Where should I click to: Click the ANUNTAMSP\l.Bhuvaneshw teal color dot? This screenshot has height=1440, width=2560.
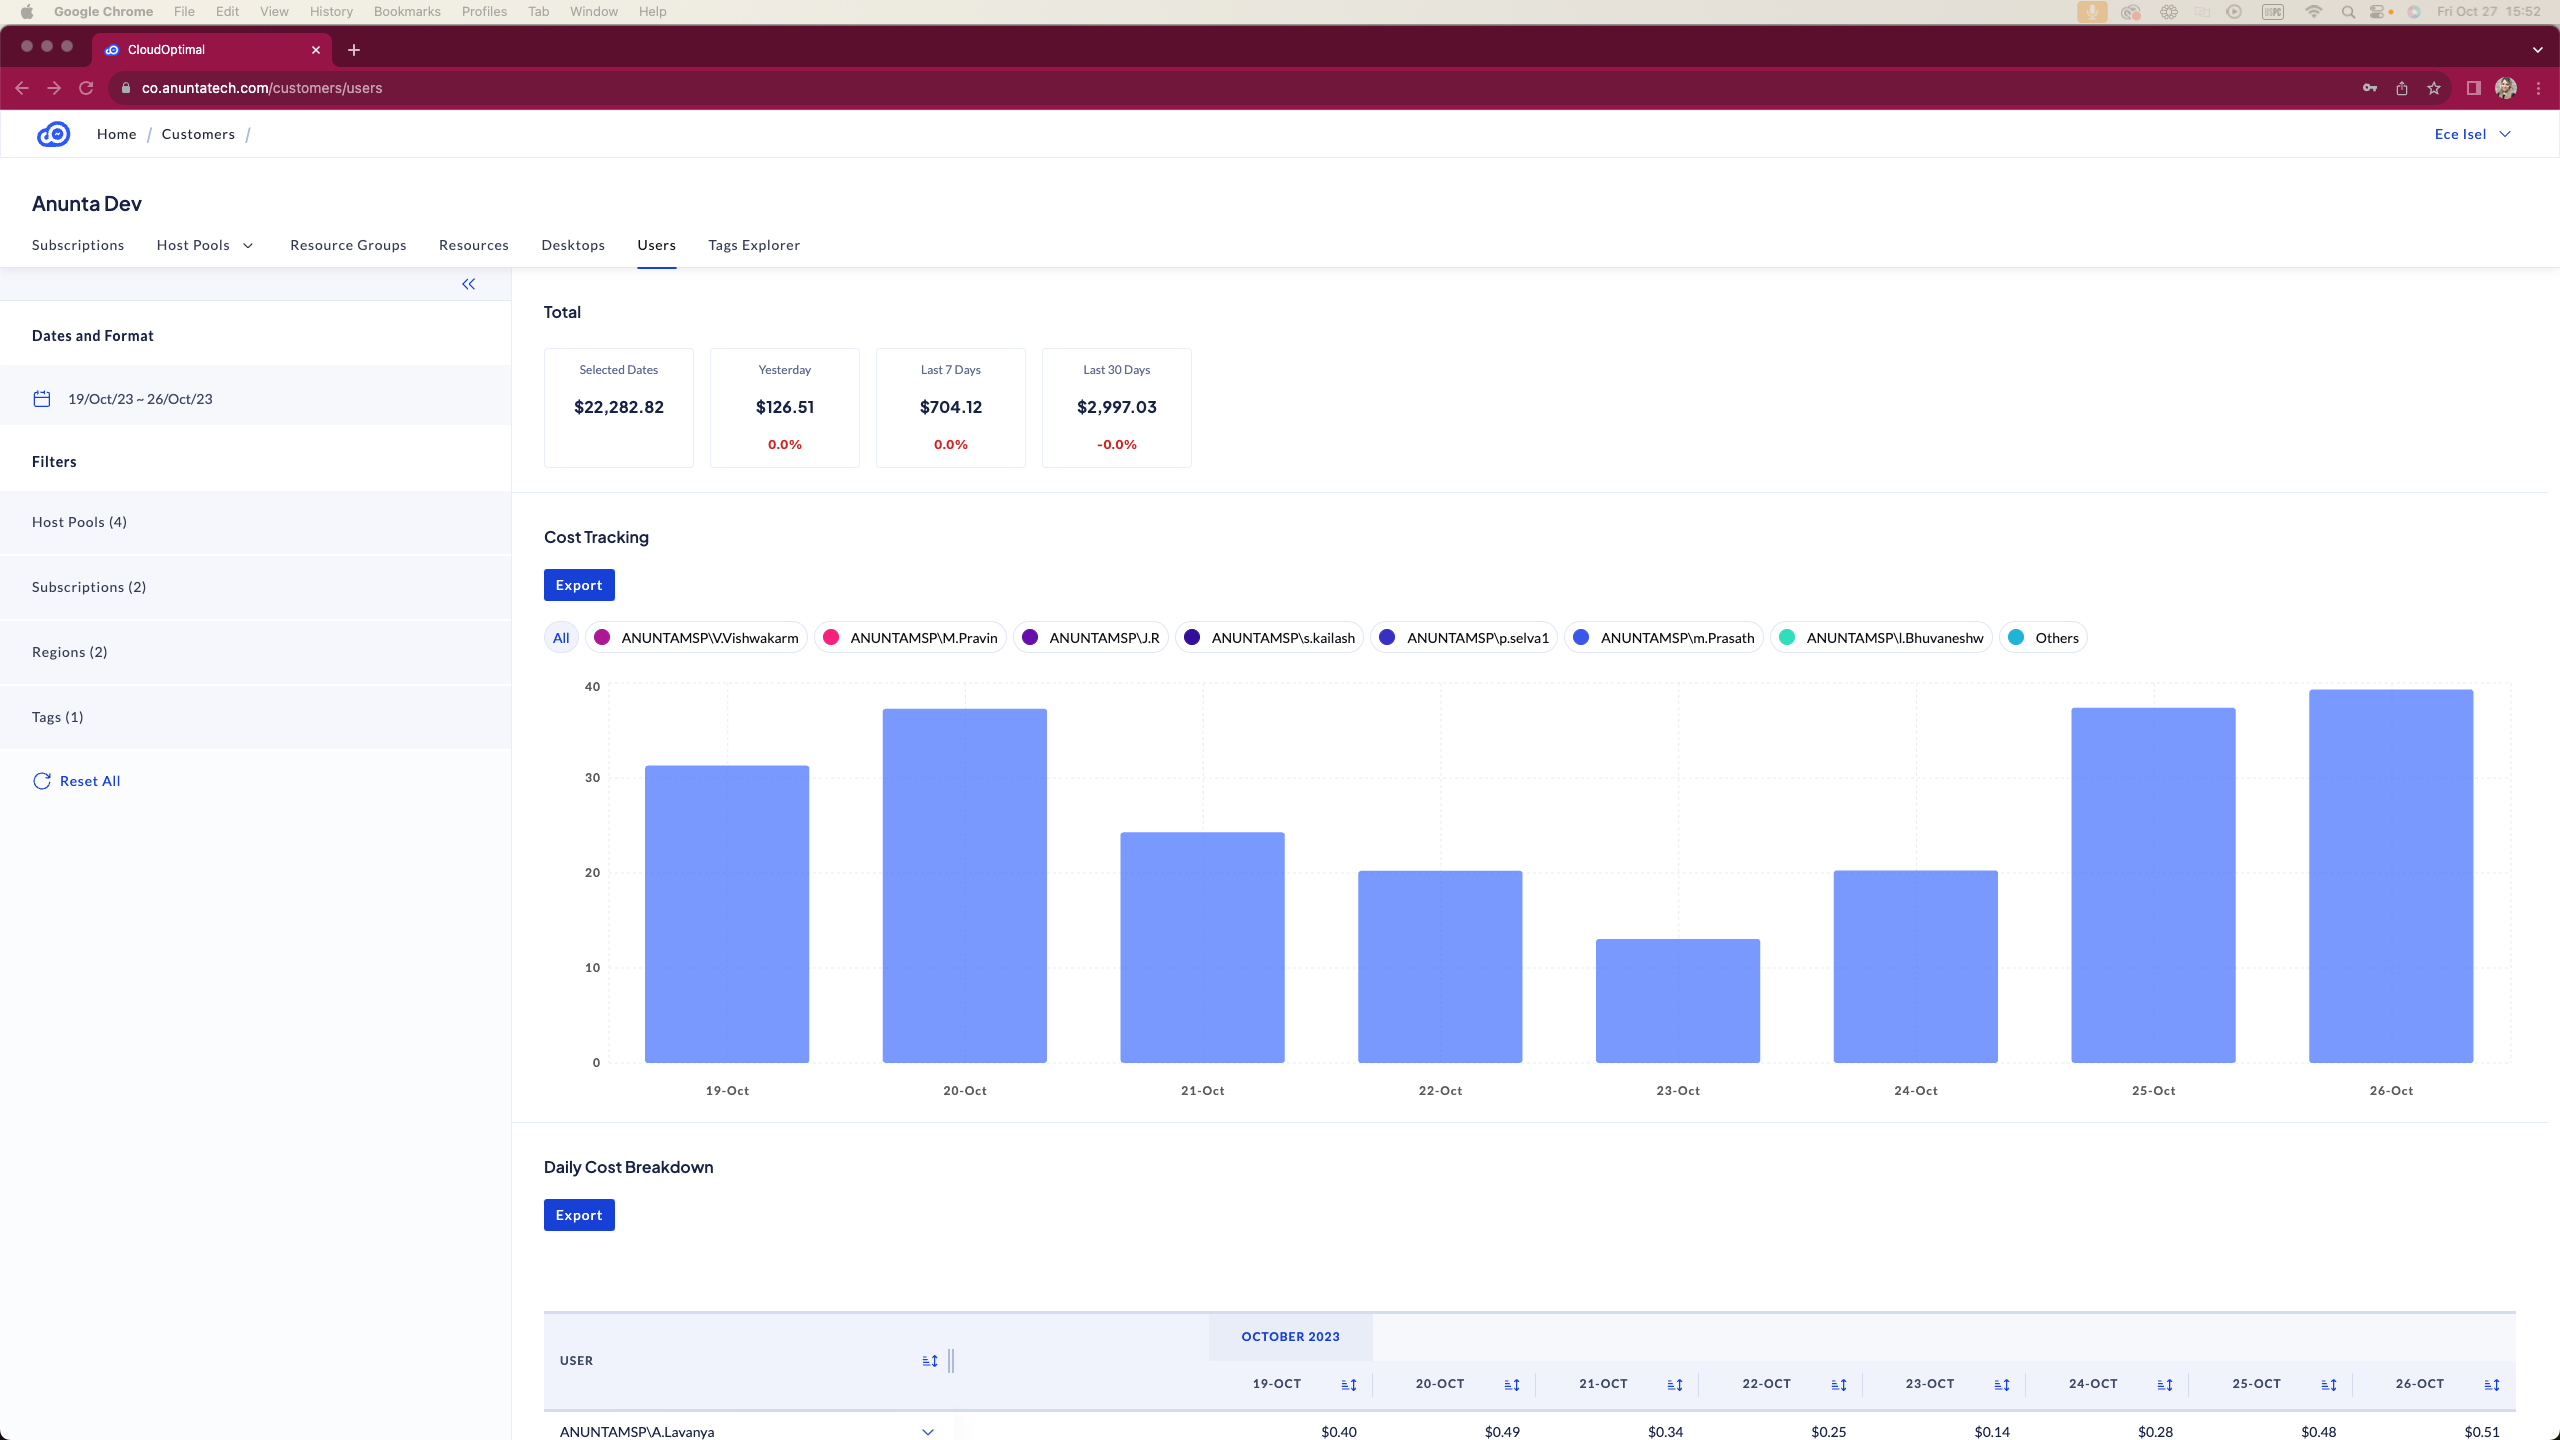click(1787, 638)
